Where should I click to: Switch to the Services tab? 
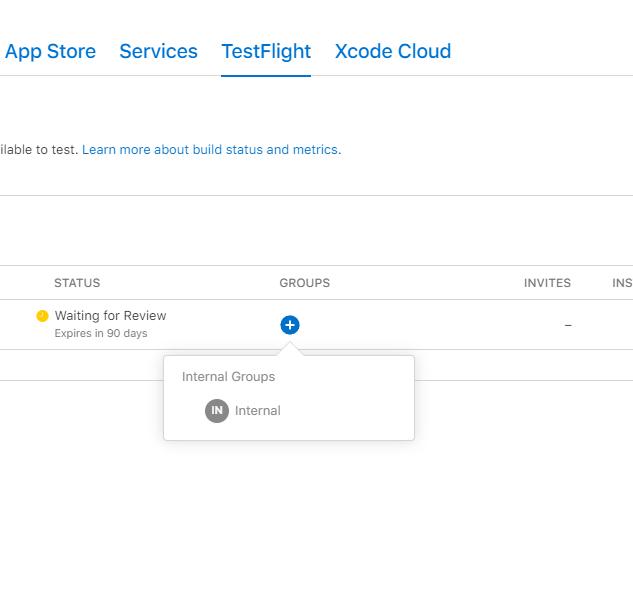pos(158,52)
